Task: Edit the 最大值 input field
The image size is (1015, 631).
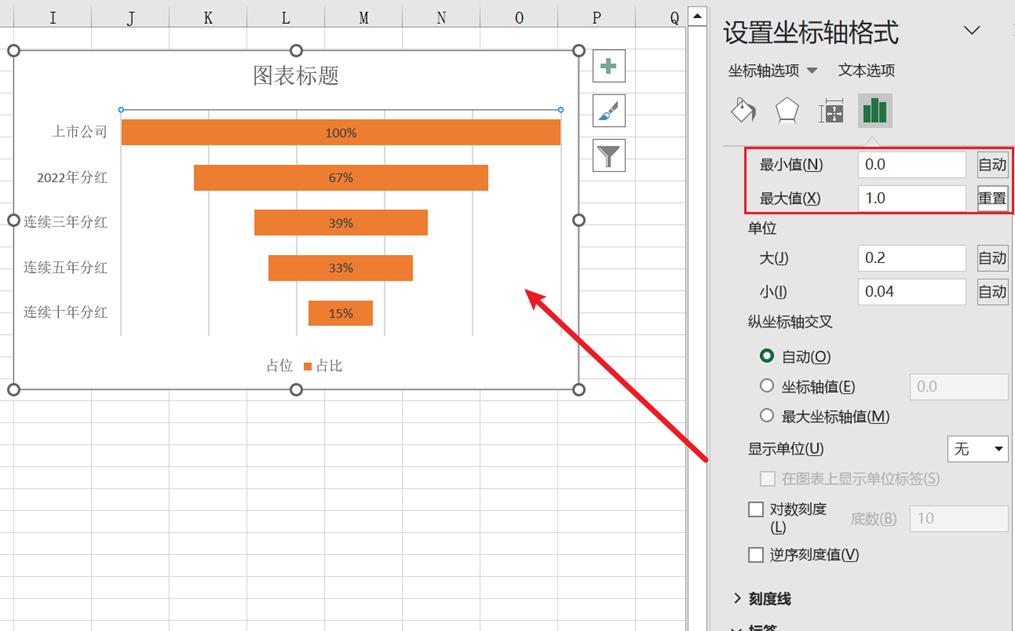Action: tap(912, 198)
